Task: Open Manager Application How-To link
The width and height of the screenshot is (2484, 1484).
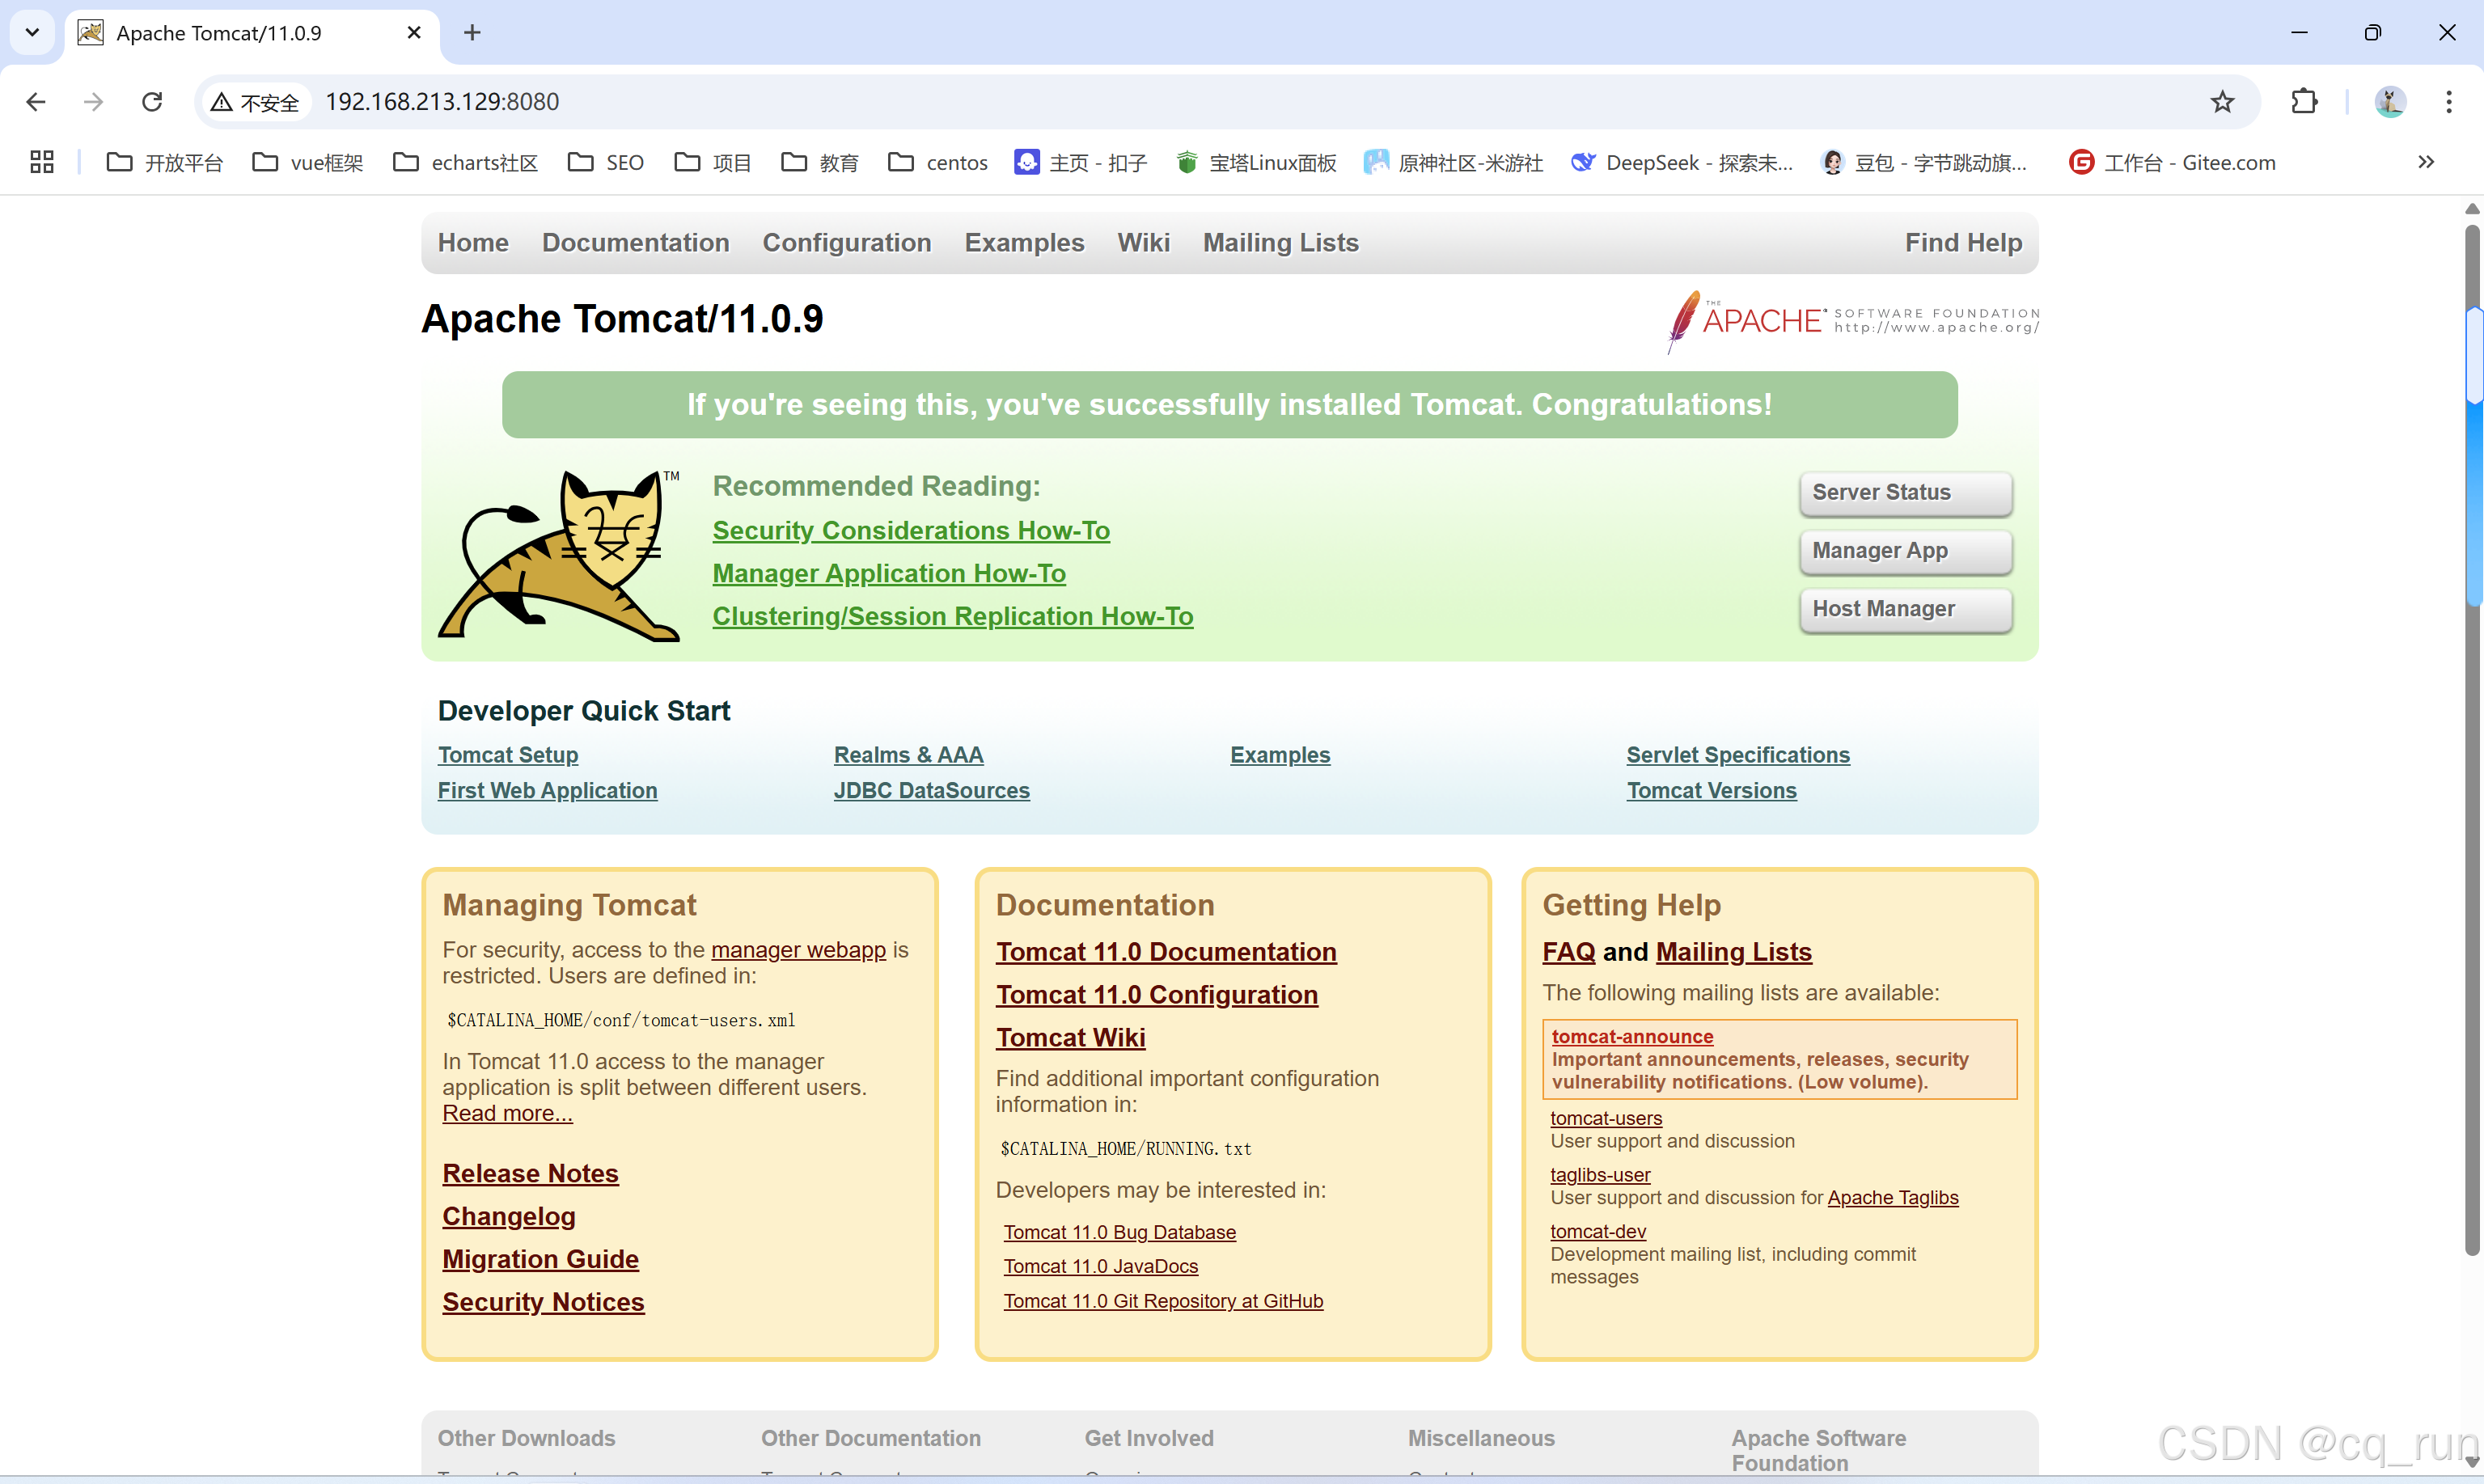Action: pyautogui.click(x=889, y=574)
